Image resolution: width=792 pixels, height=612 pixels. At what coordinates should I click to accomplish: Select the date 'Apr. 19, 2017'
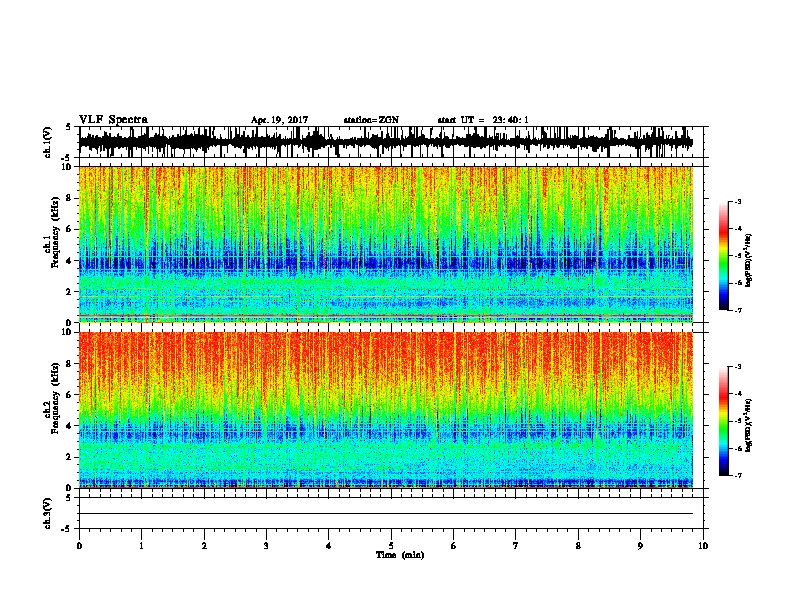(x=279, y=120)
